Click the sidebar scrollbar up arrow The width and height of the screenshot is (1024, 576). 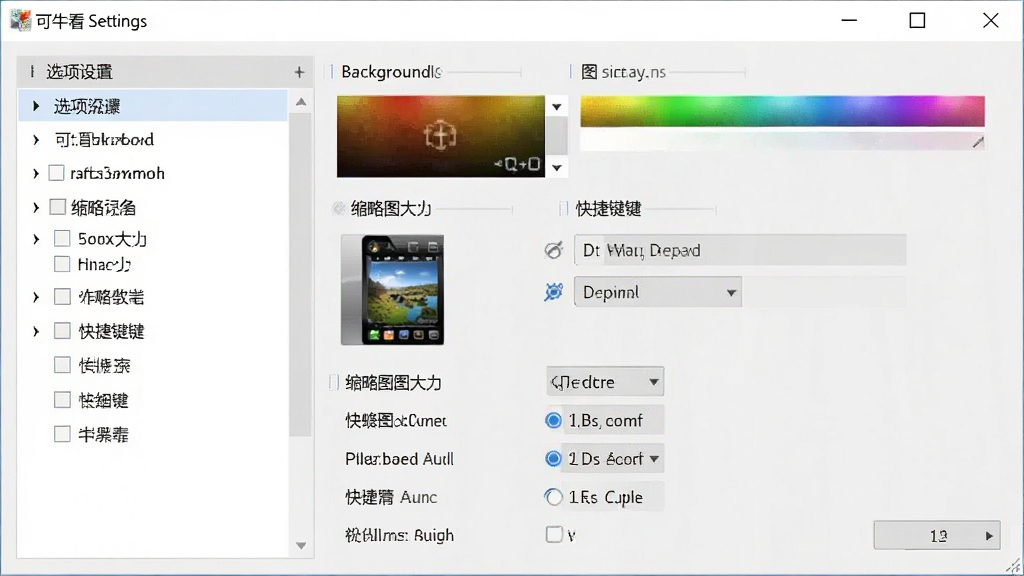pos(301,102)
